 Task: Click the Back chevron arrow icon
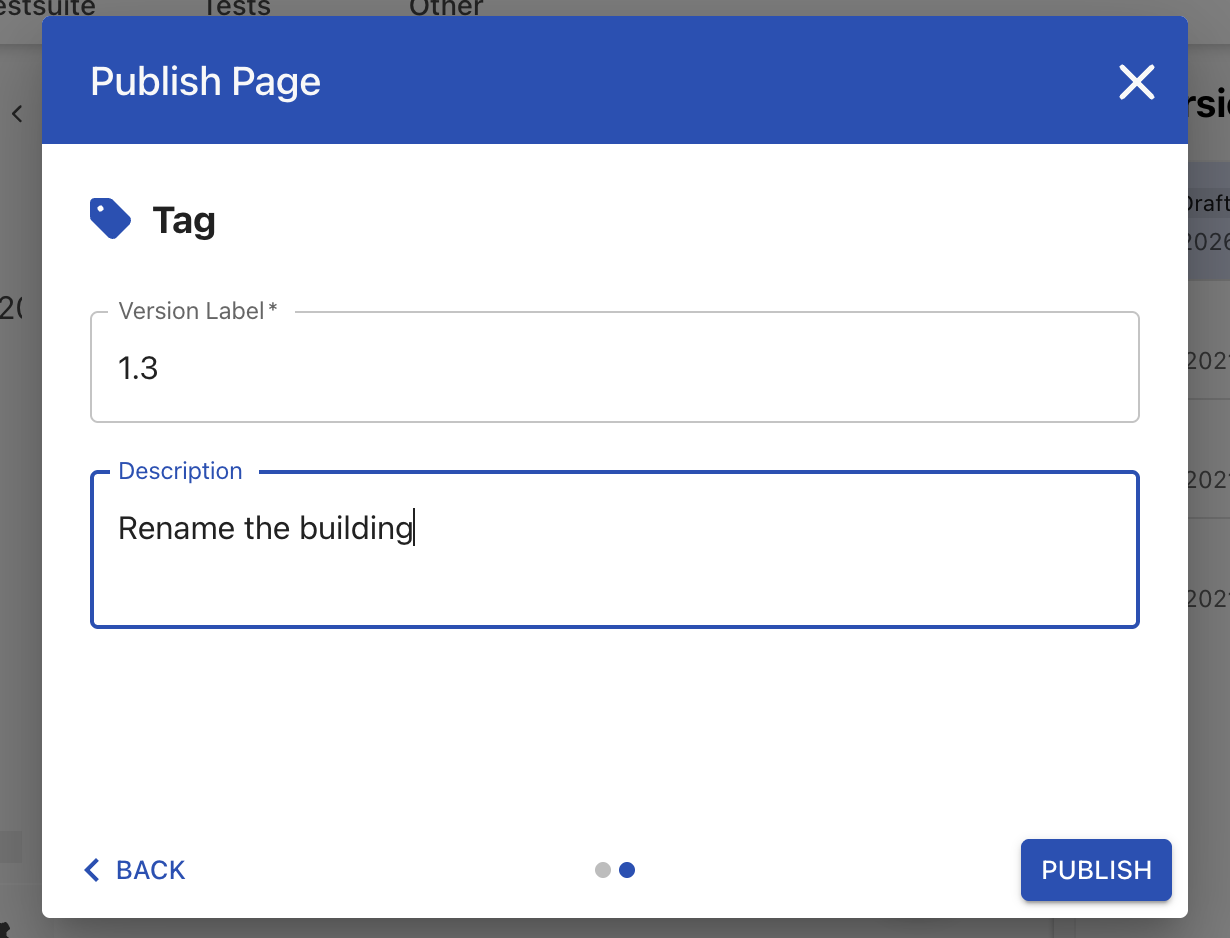92,870
